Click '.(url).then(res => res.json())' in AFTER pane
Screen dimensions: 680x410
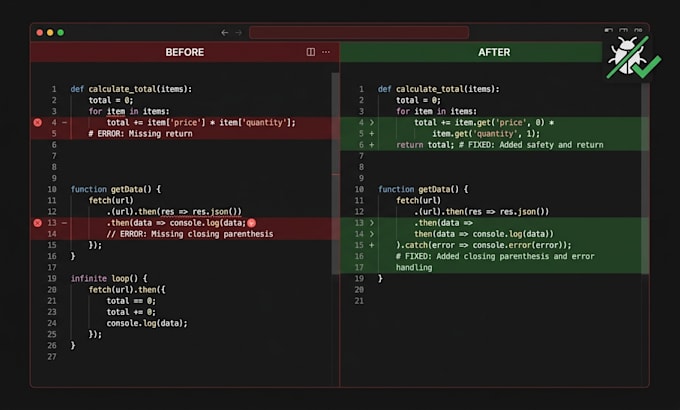pyautogui.click(x=481, y=212)
